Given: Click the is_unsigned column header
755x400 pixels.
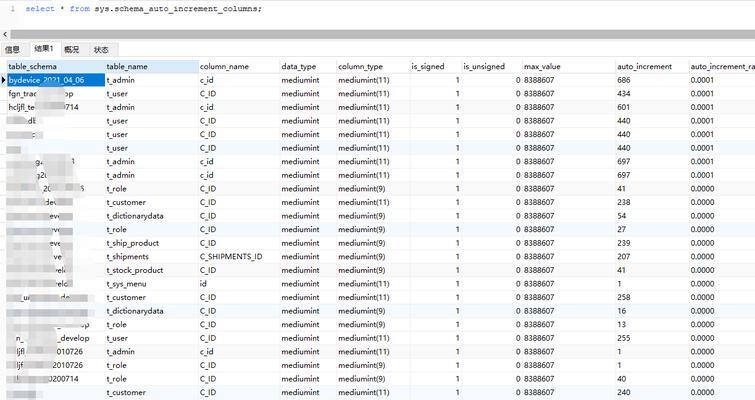Looking at the screenshot, I should coord(484,66).
